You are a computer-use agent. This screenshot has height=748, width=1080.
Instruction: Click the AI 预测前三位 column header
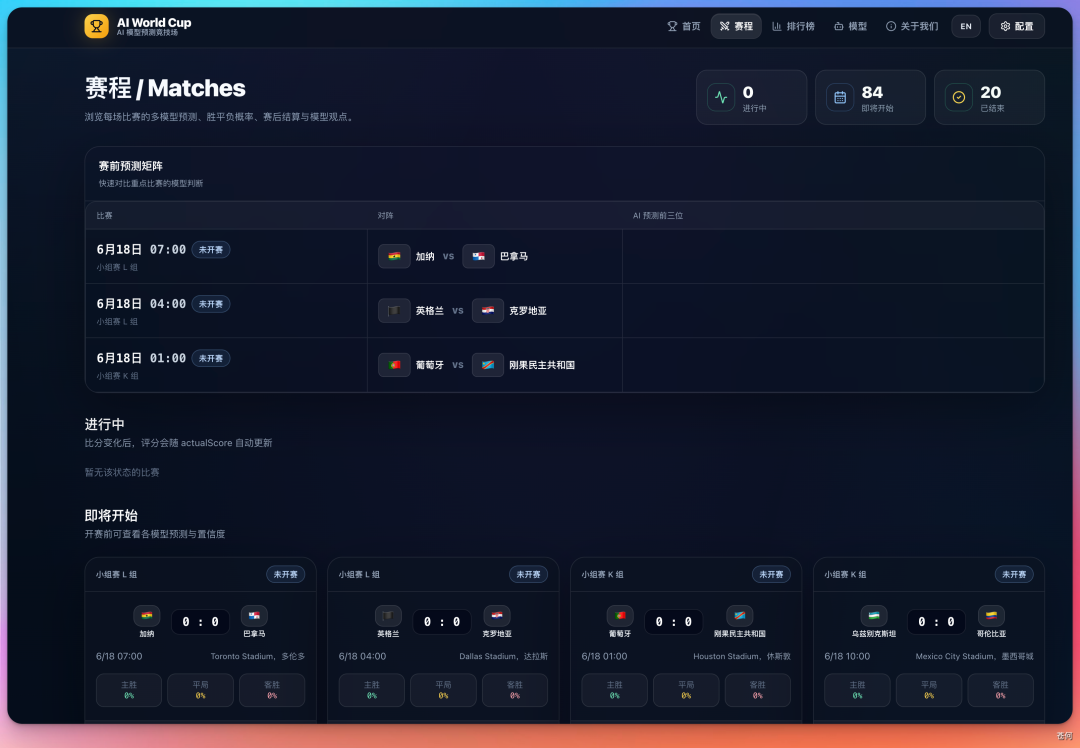coord(658,216)
